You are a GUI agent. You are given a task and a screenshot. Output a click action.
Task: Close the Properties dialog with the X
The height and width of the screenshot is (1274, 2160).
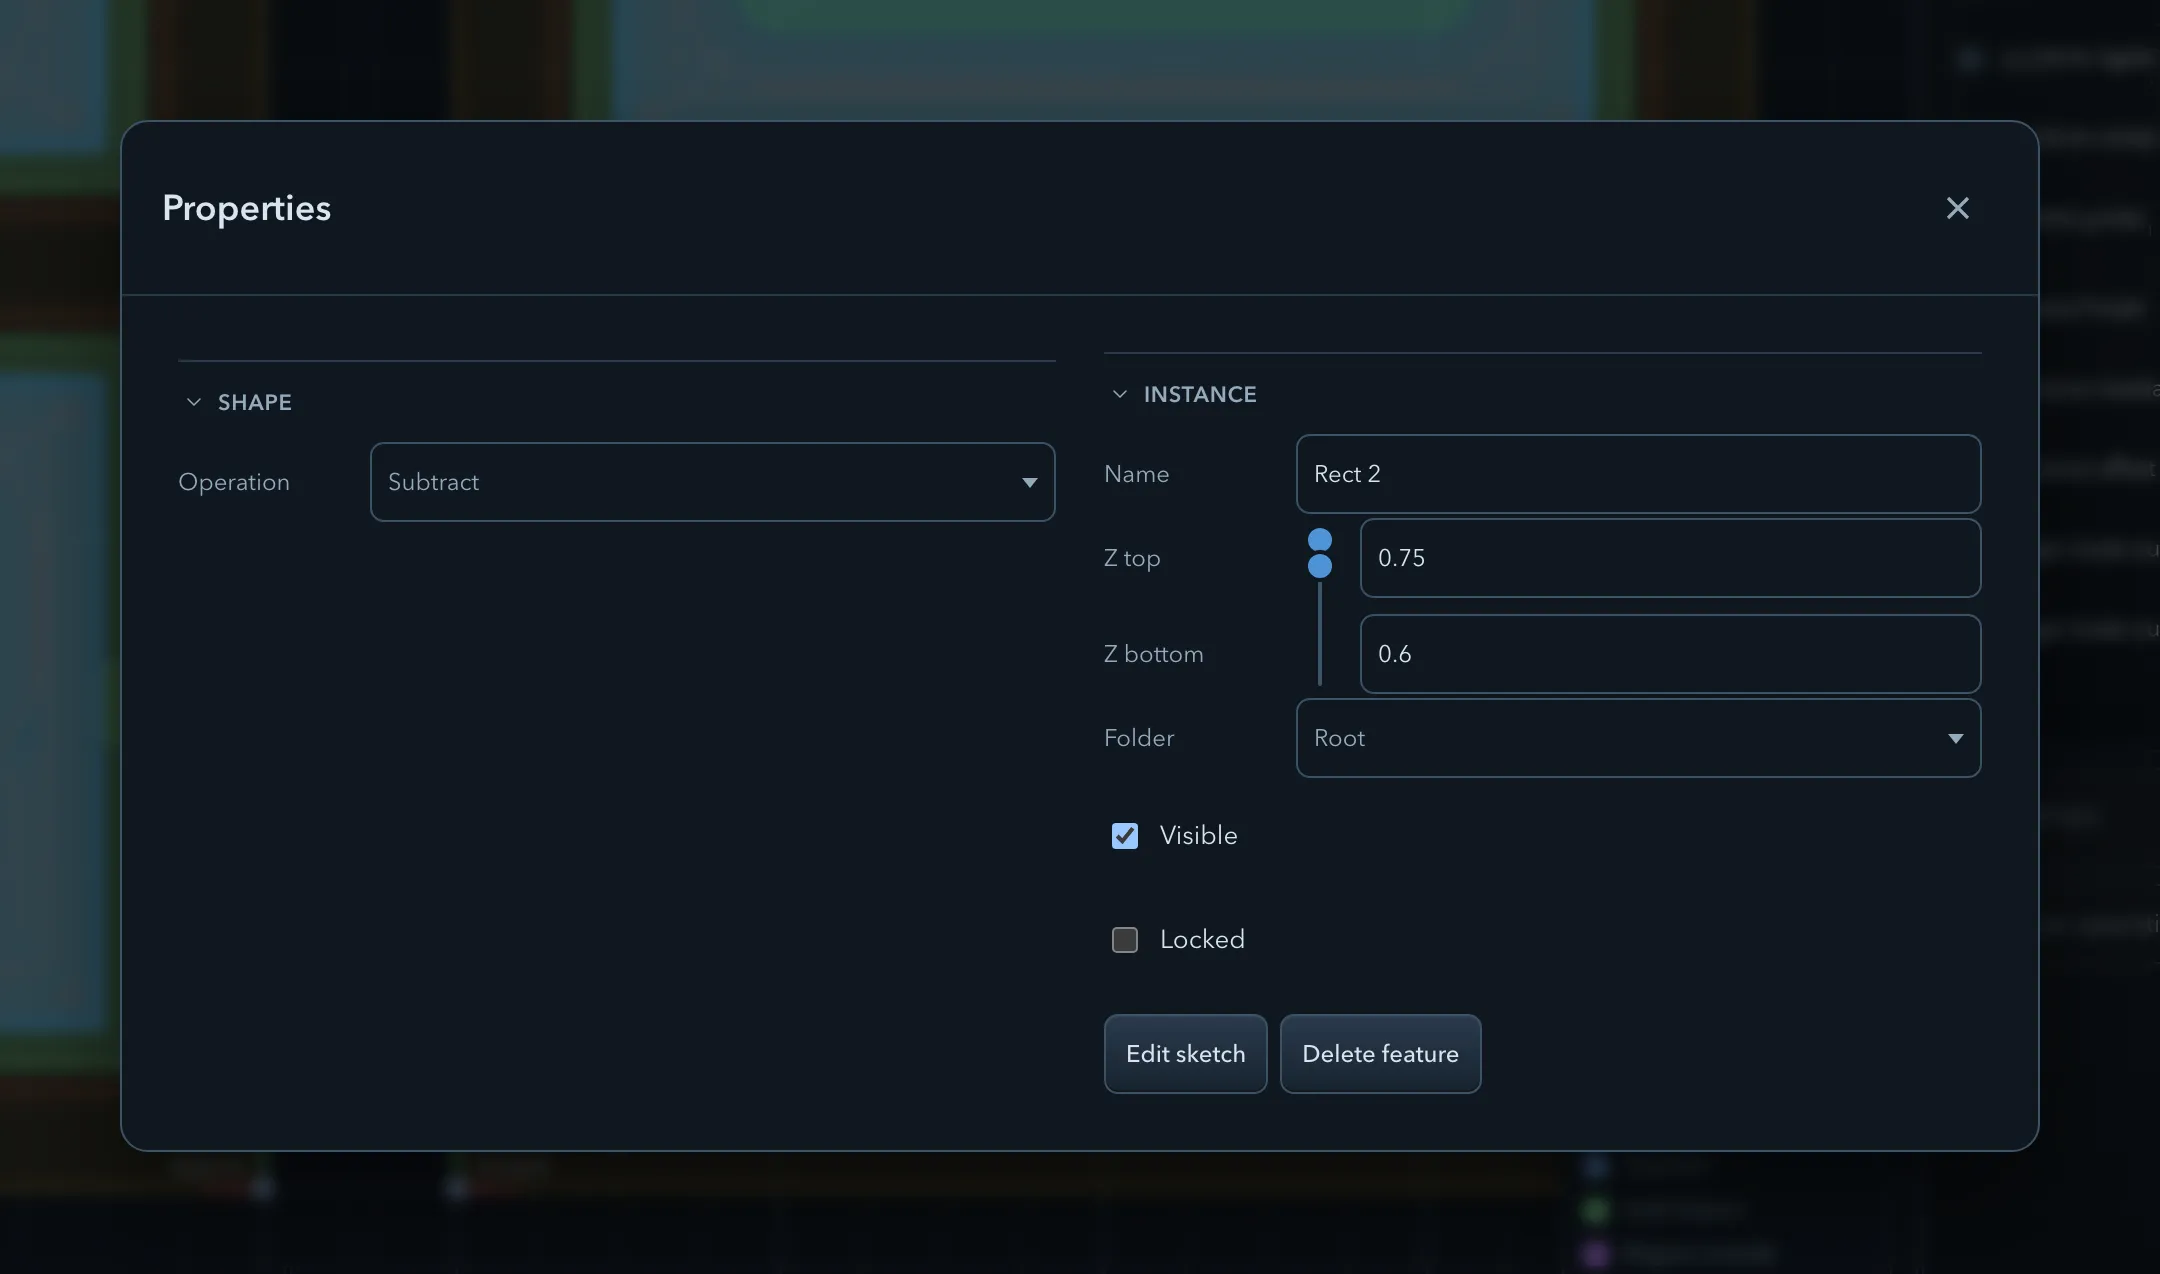pyautogui.click(x=1957, y=208)
